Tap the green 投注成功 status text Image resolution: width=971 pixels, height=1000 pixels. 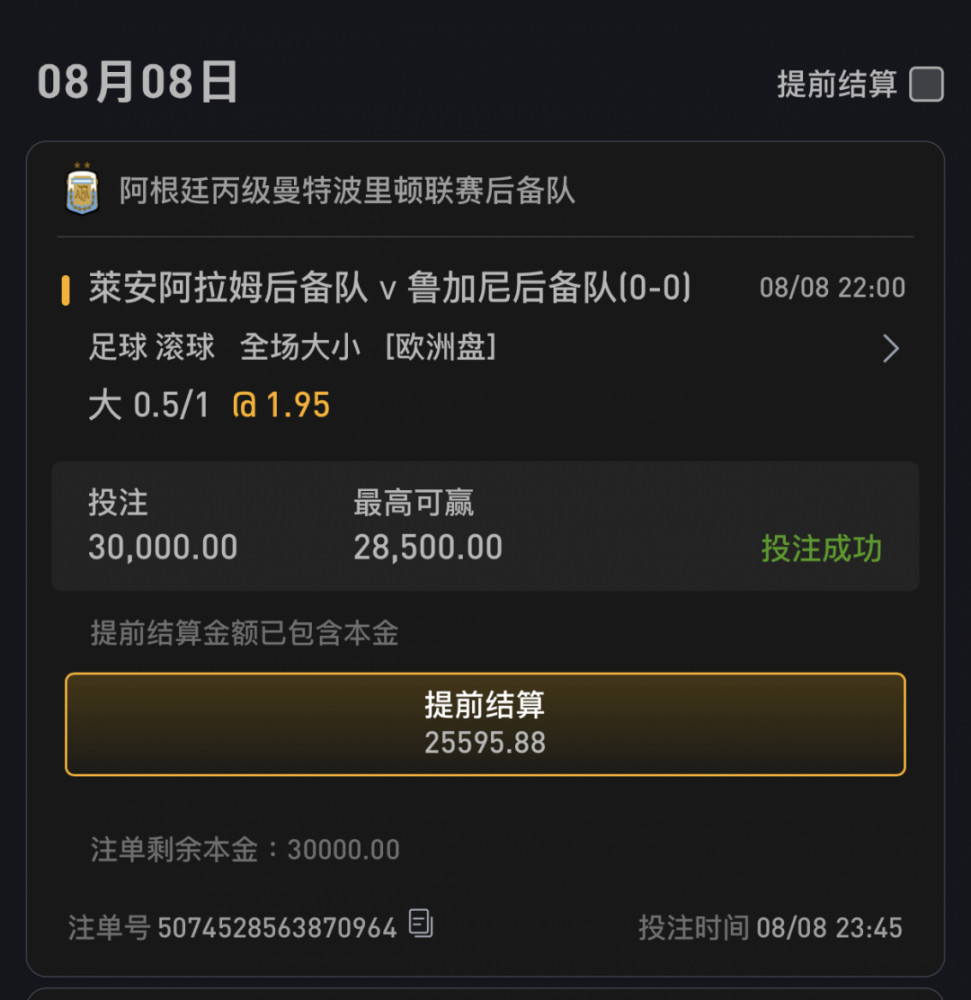[821, 548]
